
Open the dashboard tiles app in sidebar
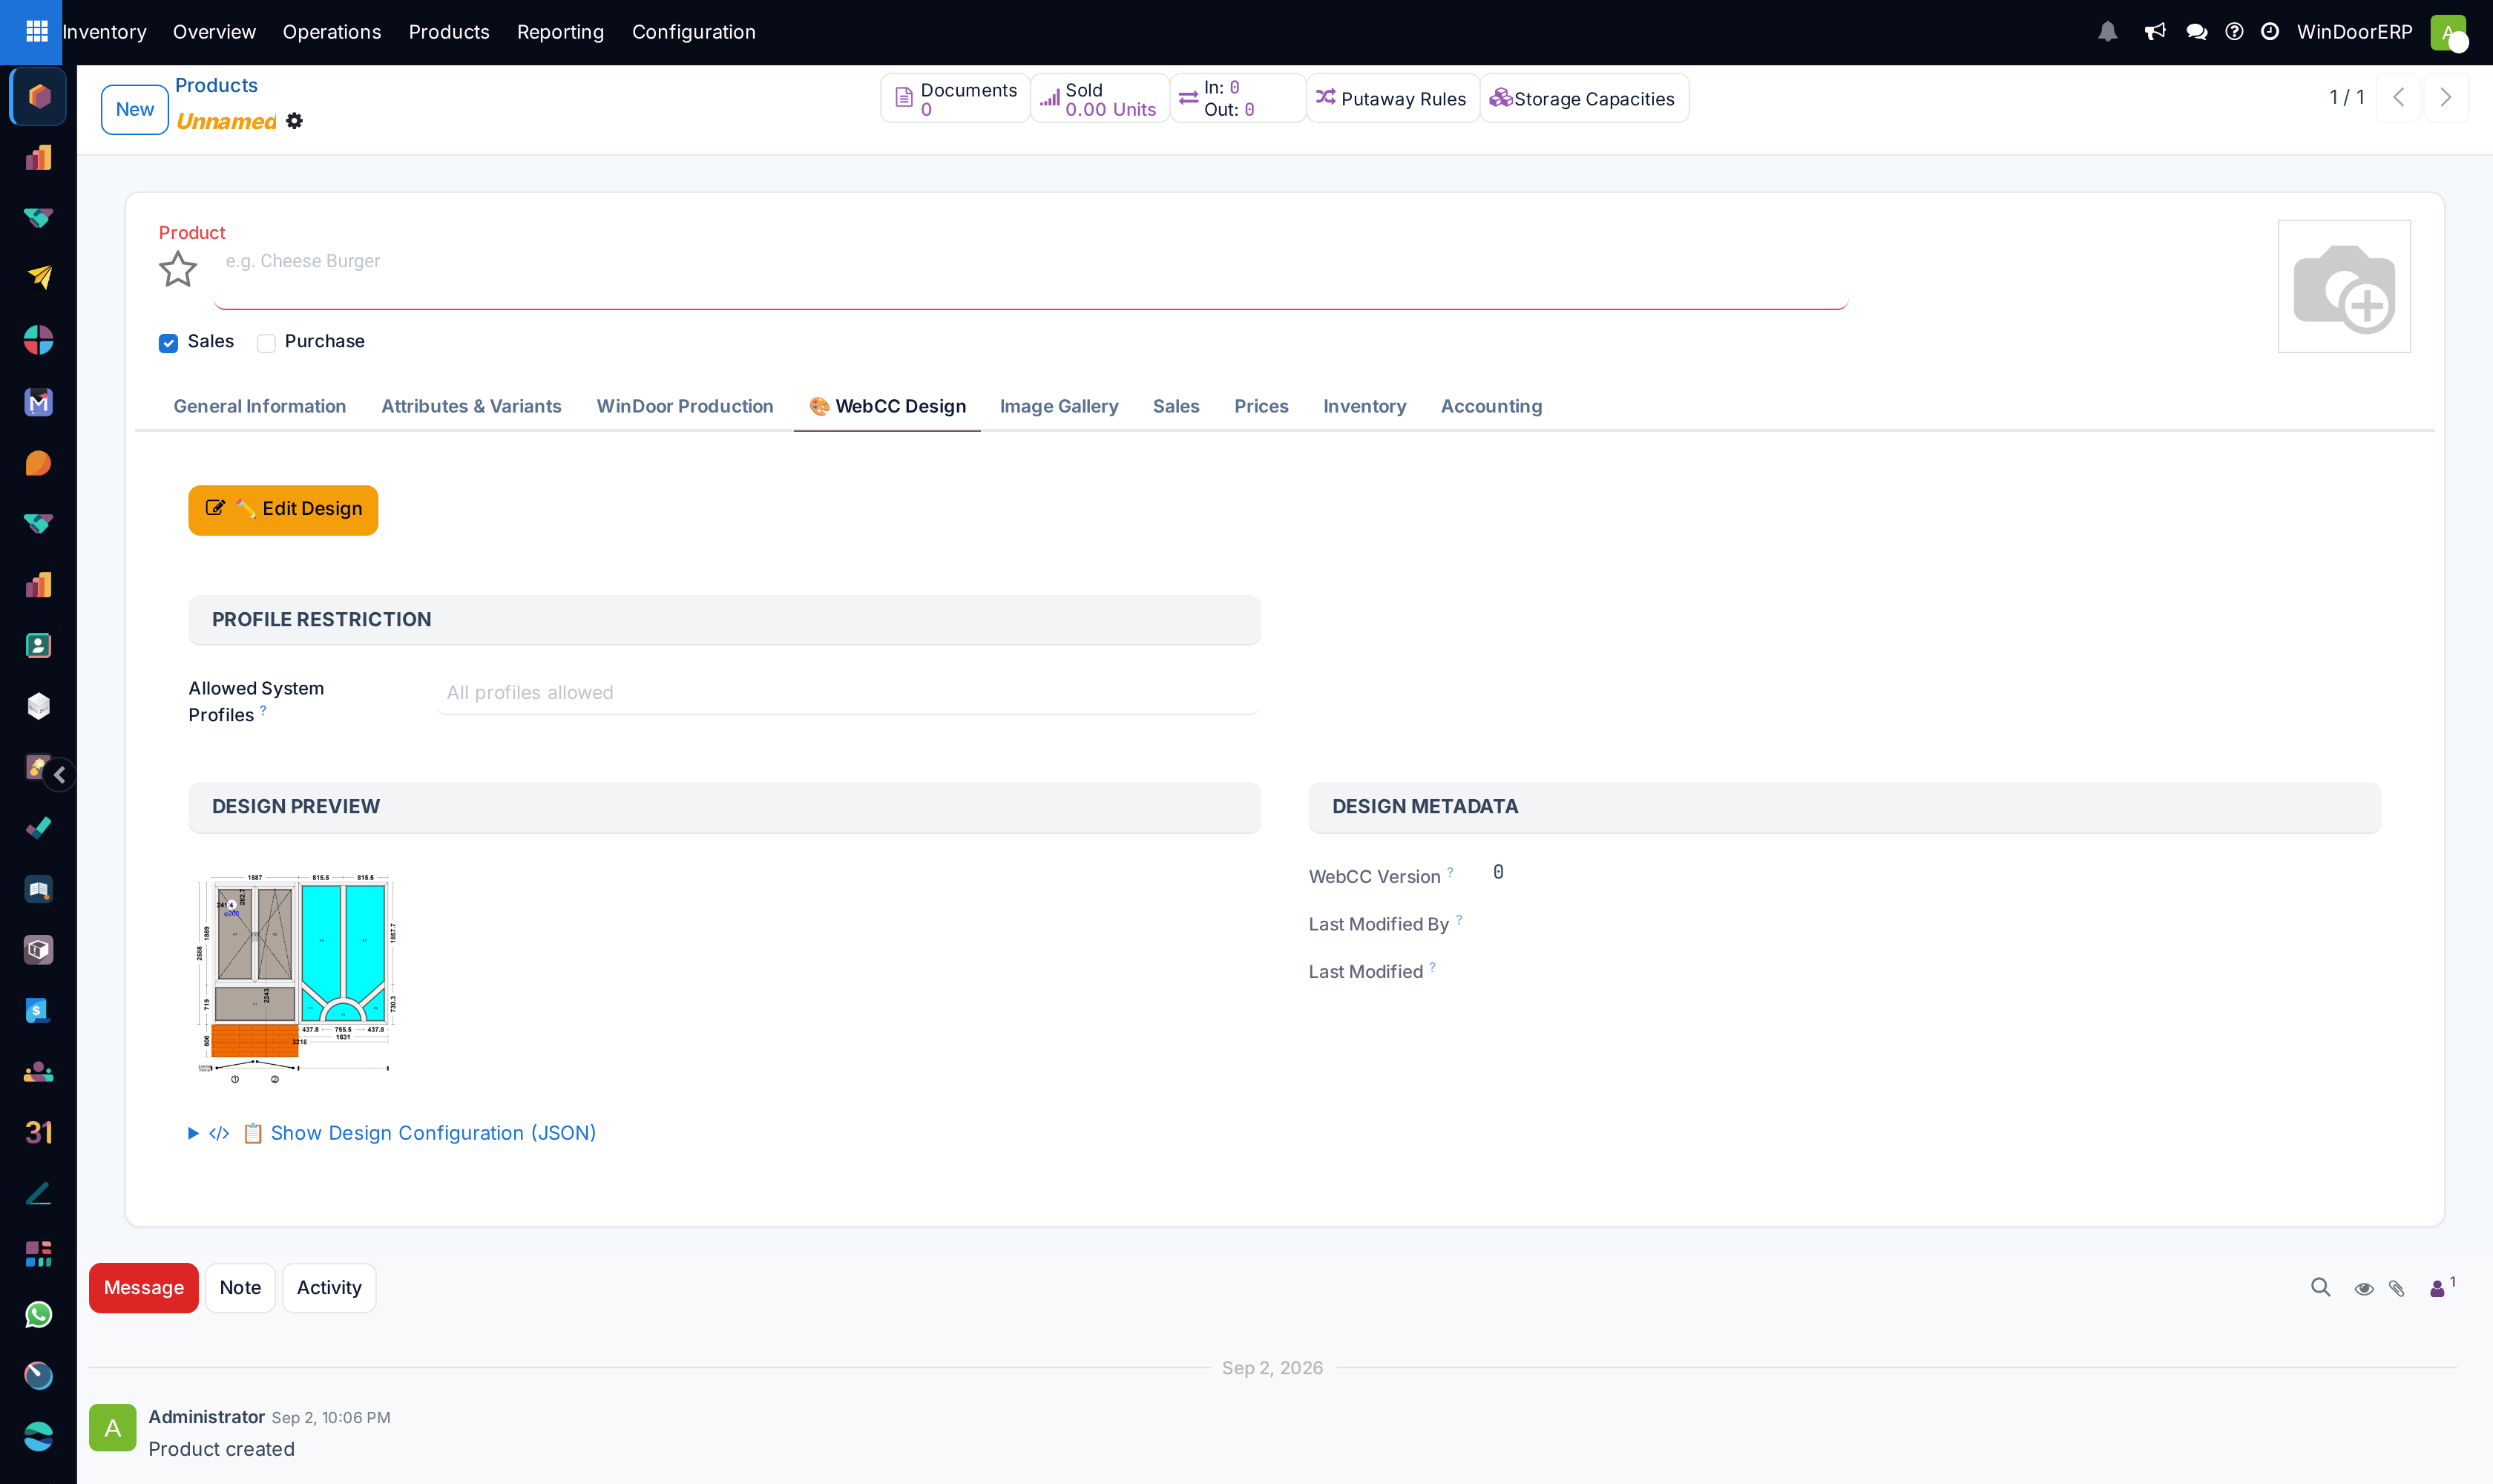tap(38, 1254)
